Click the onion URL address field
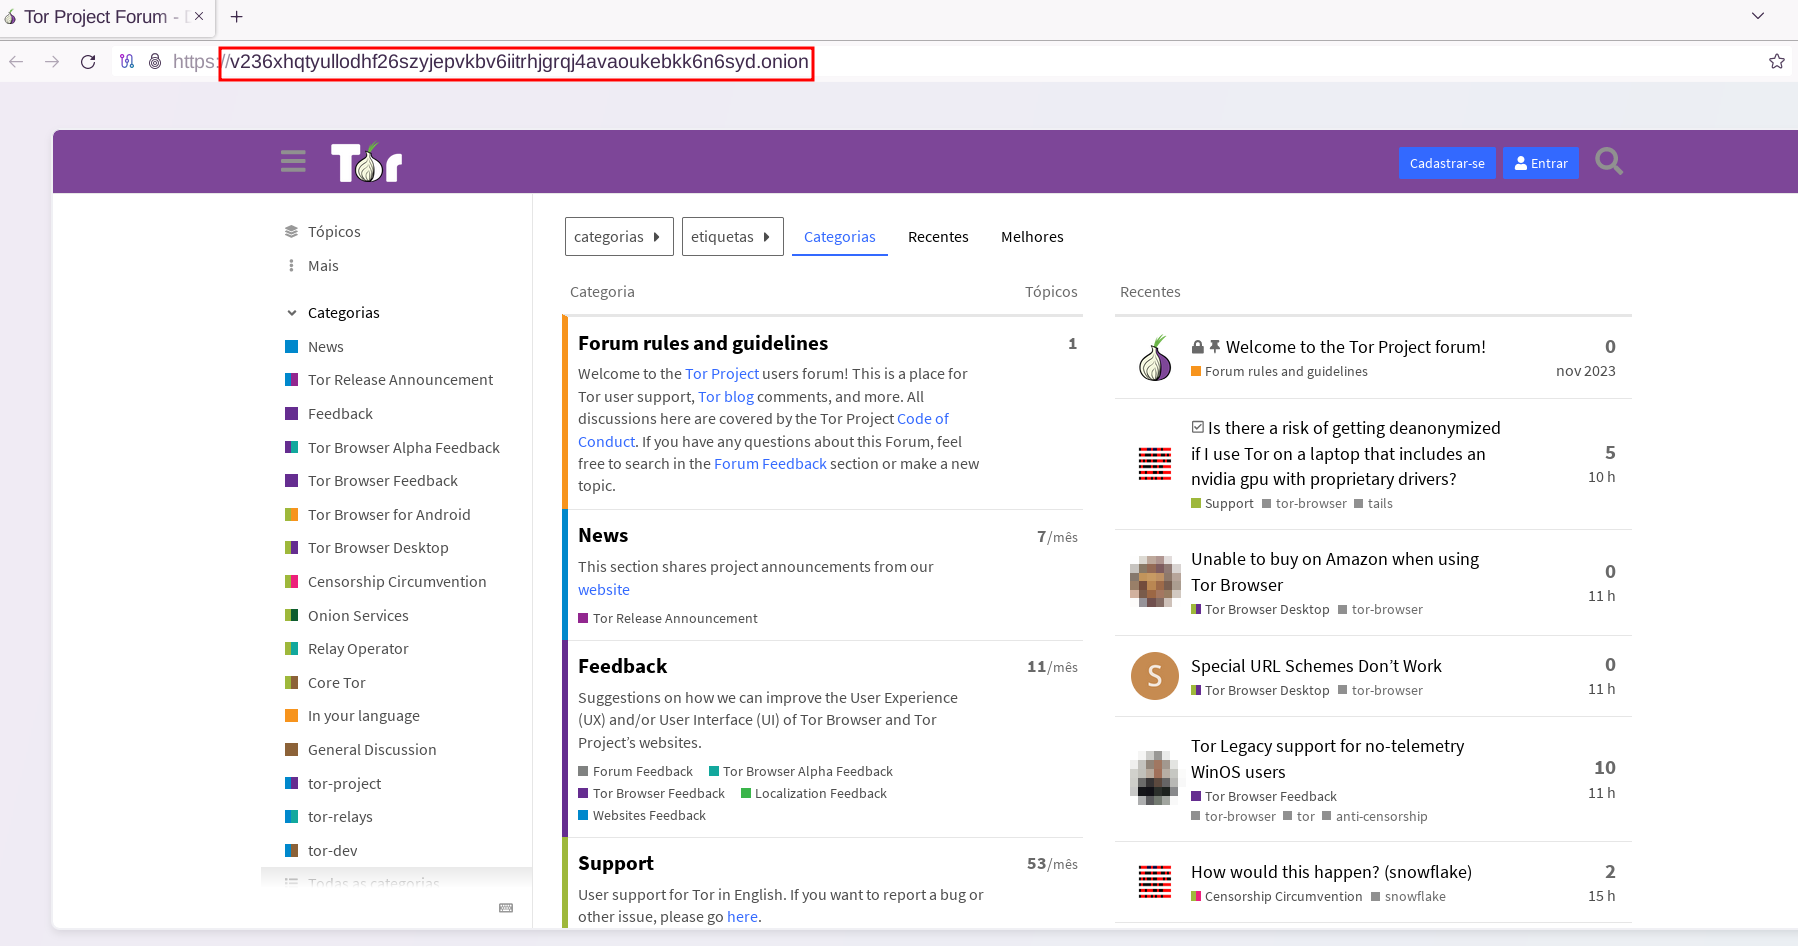This screenshot has width=1798, height=946. (518, 62)
